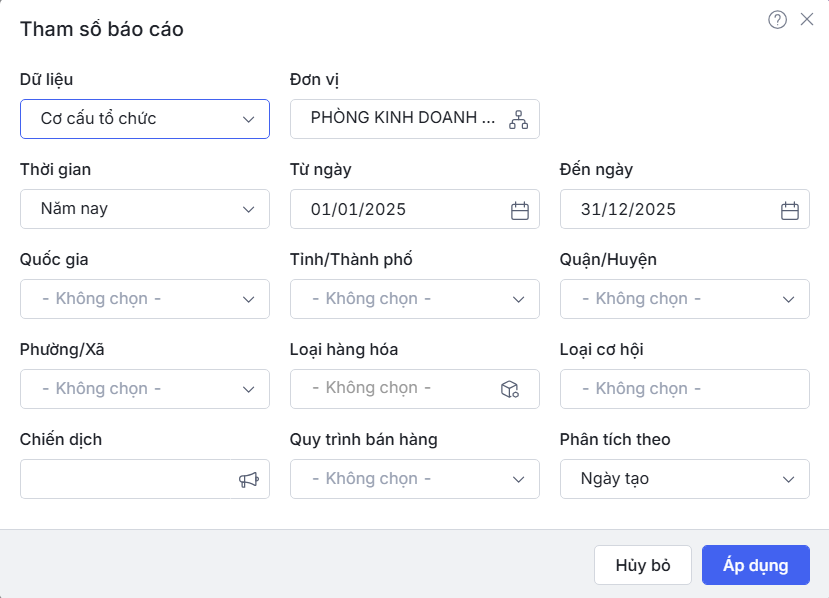Click the Áp dụng button
The height and width of the screenshot is (598, 829).
pos(755,565)
